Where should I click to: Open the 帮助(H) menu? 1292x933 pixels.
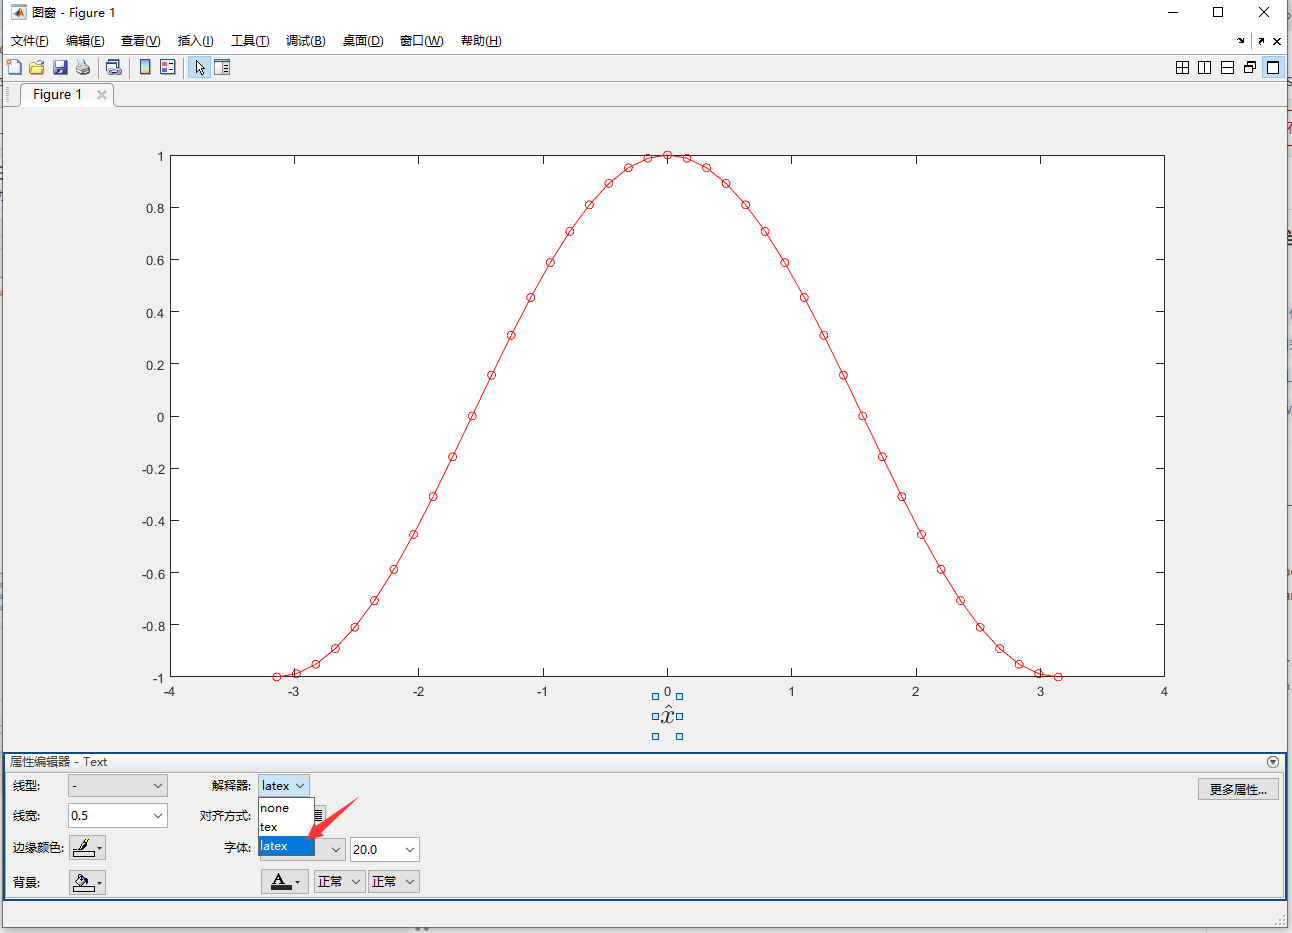point(481,41)
